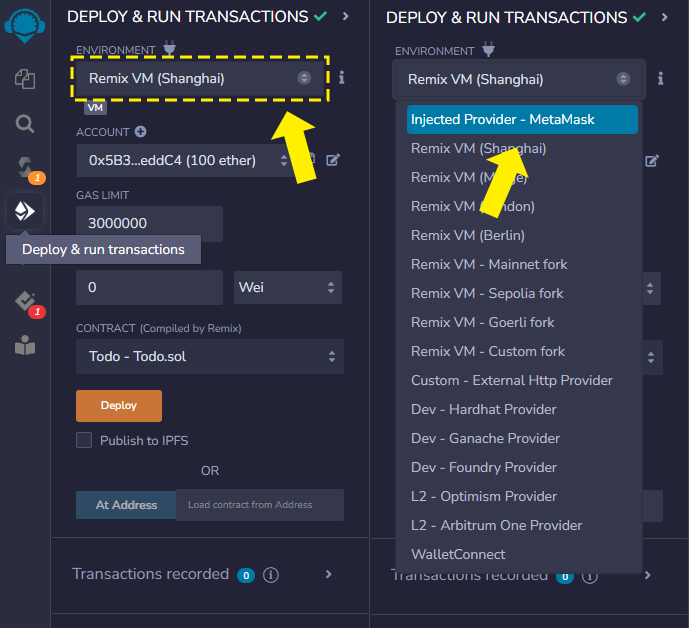Open the Wei unit dropdown

tap(288, 288)
